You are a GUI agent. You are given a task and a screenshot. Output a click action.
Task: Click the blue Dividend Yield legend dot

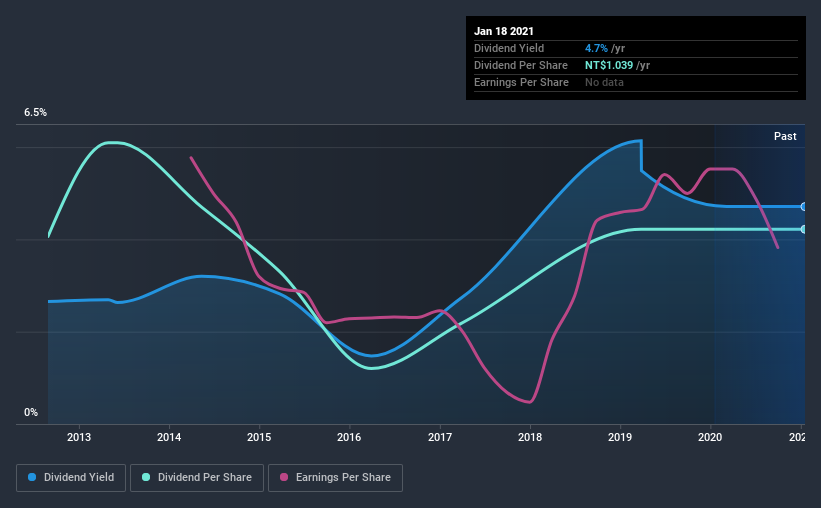click(x=32, y=477)
